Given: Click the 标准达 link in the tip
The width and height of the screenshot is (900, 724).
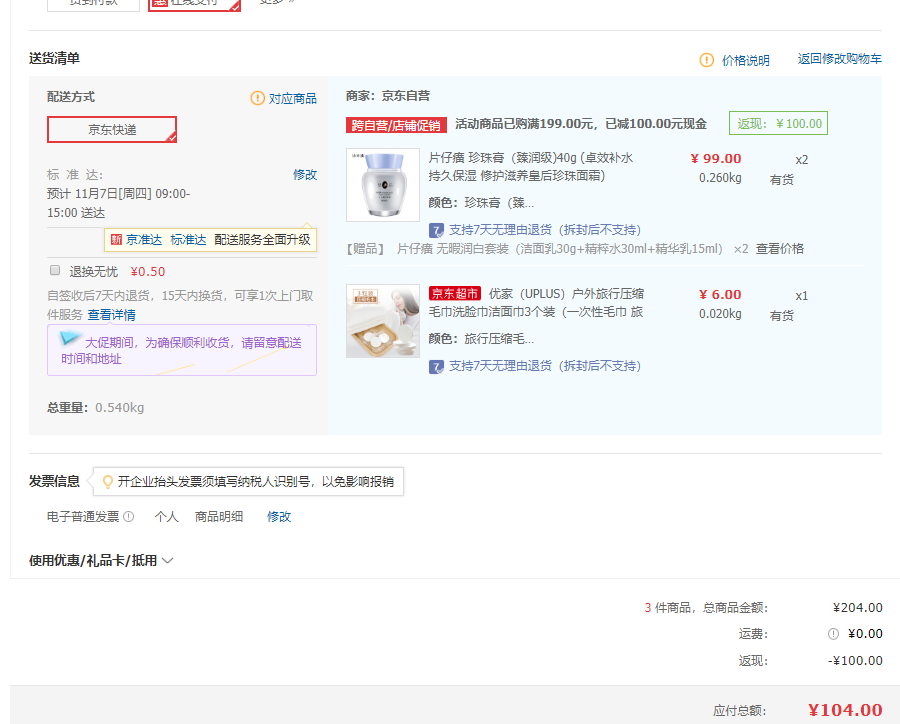Looking at the screenshot, I should pos(188,239).
